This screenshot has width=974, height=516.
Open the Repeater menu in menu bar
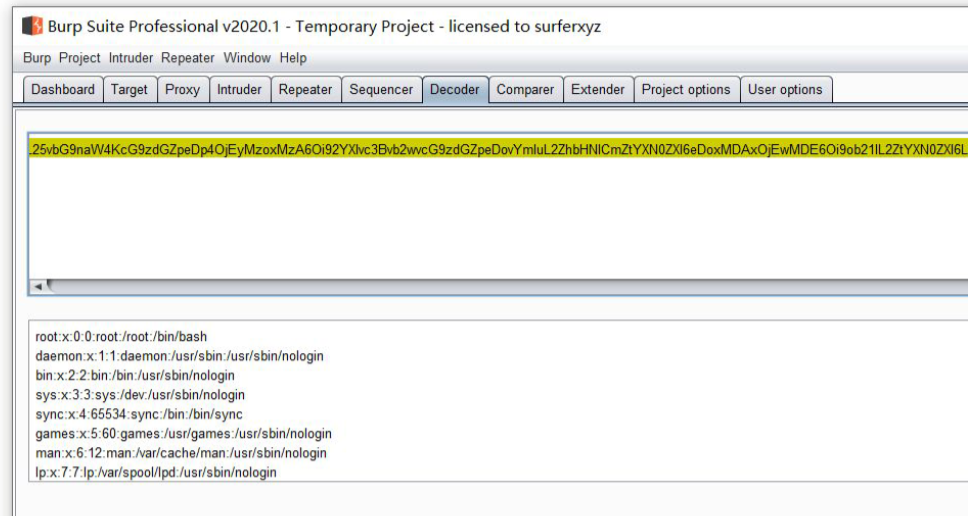coord(188,58)
